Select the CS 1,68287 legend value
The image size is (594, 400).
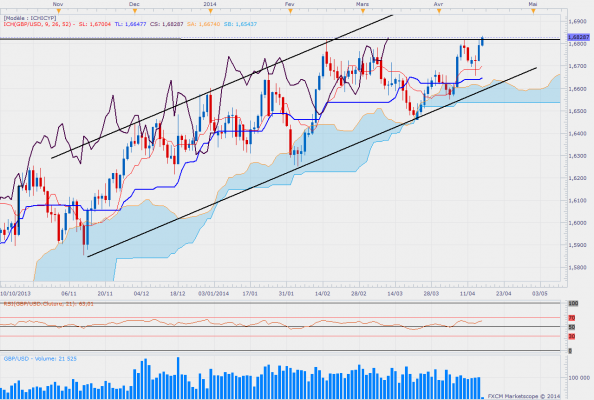(167, 24)
